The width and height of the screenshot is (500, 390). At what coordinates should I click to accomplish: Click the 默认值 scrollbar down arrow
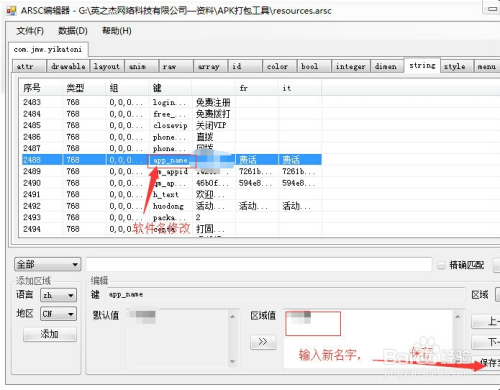pyautogui.click(x=233, y=361)
